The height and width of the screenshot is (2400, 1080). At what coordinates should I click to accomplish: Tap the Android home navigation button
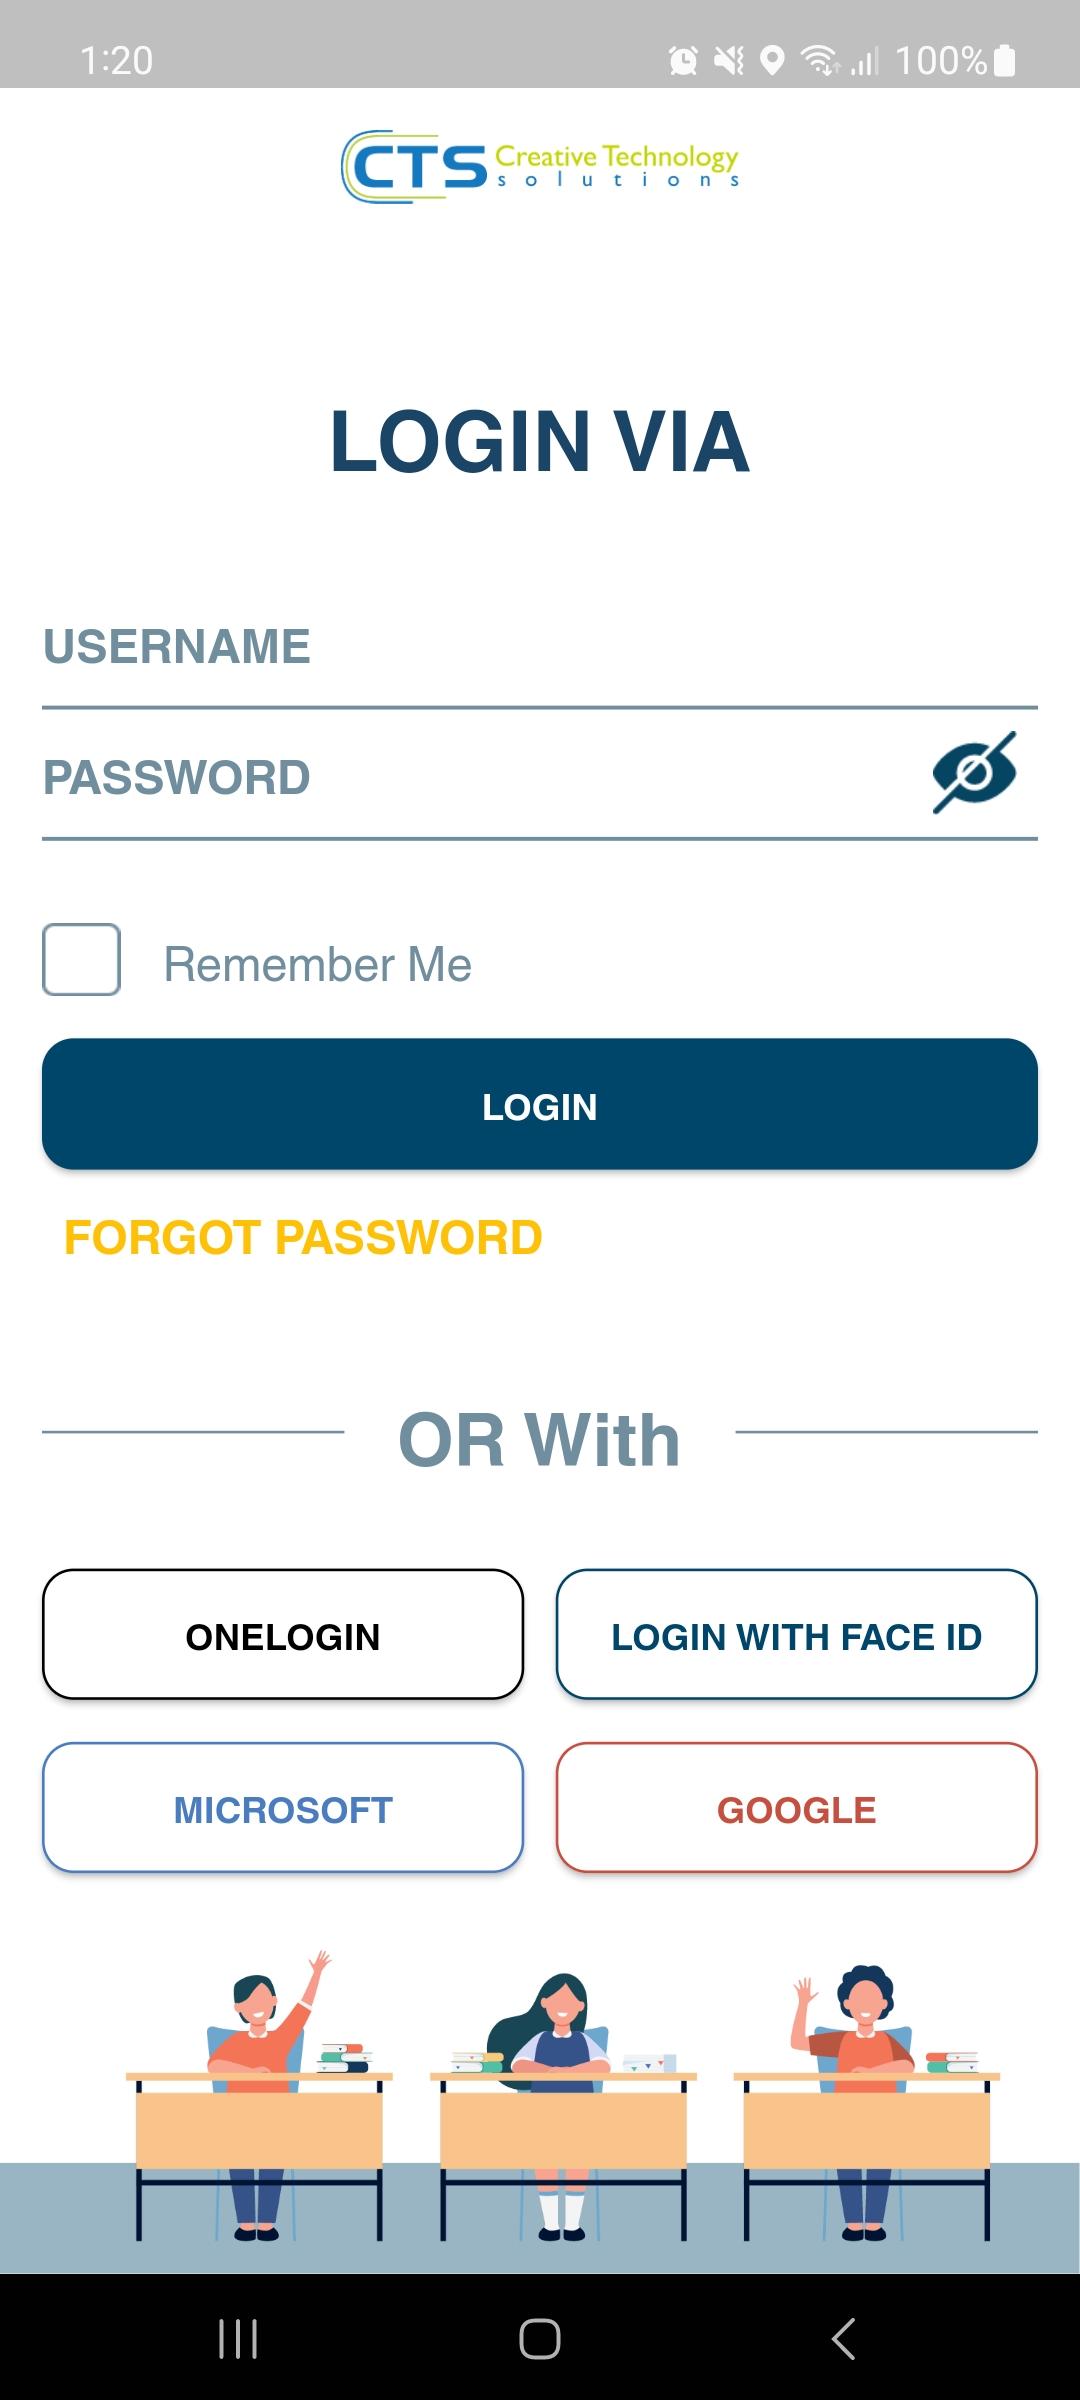pos(540,2339)
